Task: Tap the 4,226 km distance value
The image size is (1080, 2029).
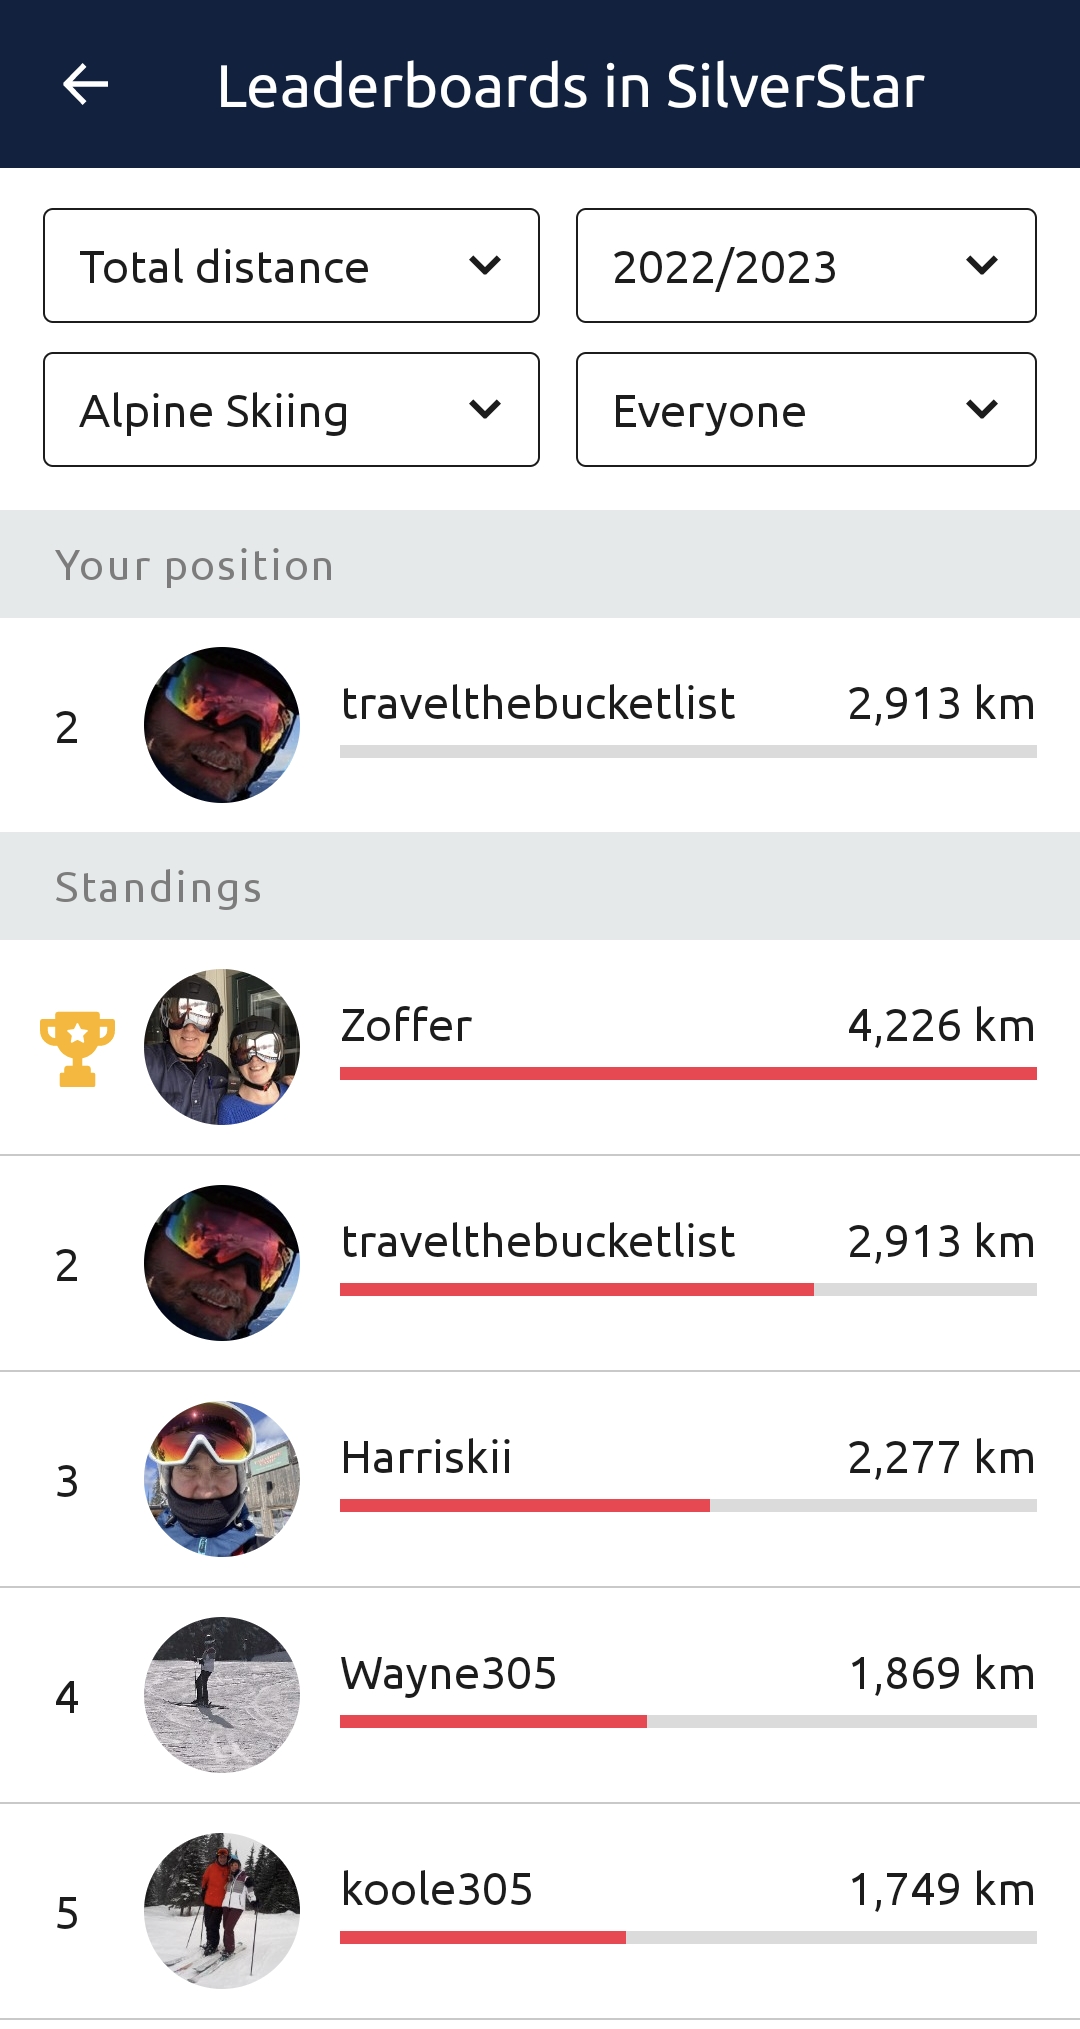Action: click(941, 1026)
